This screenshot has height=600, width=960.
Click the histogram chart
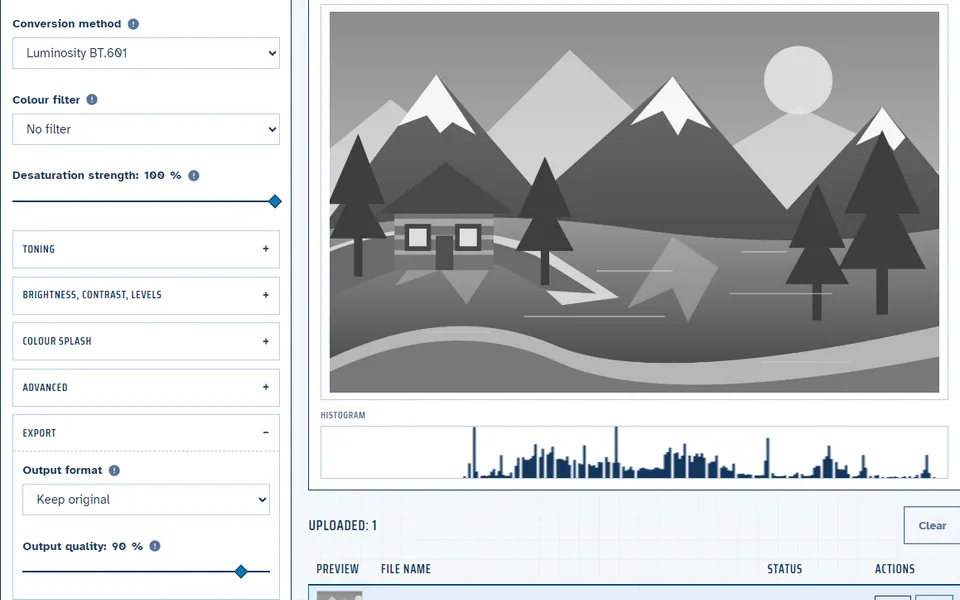[634, 452]
